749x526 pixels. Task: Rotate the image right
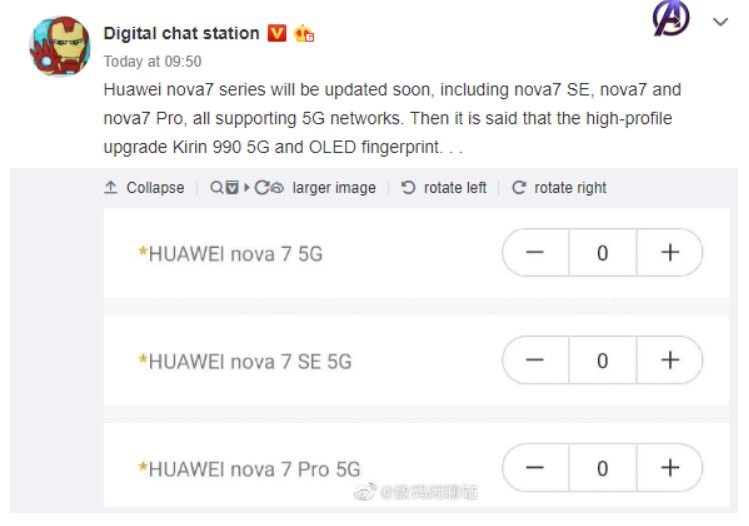[x=559, y=187]
